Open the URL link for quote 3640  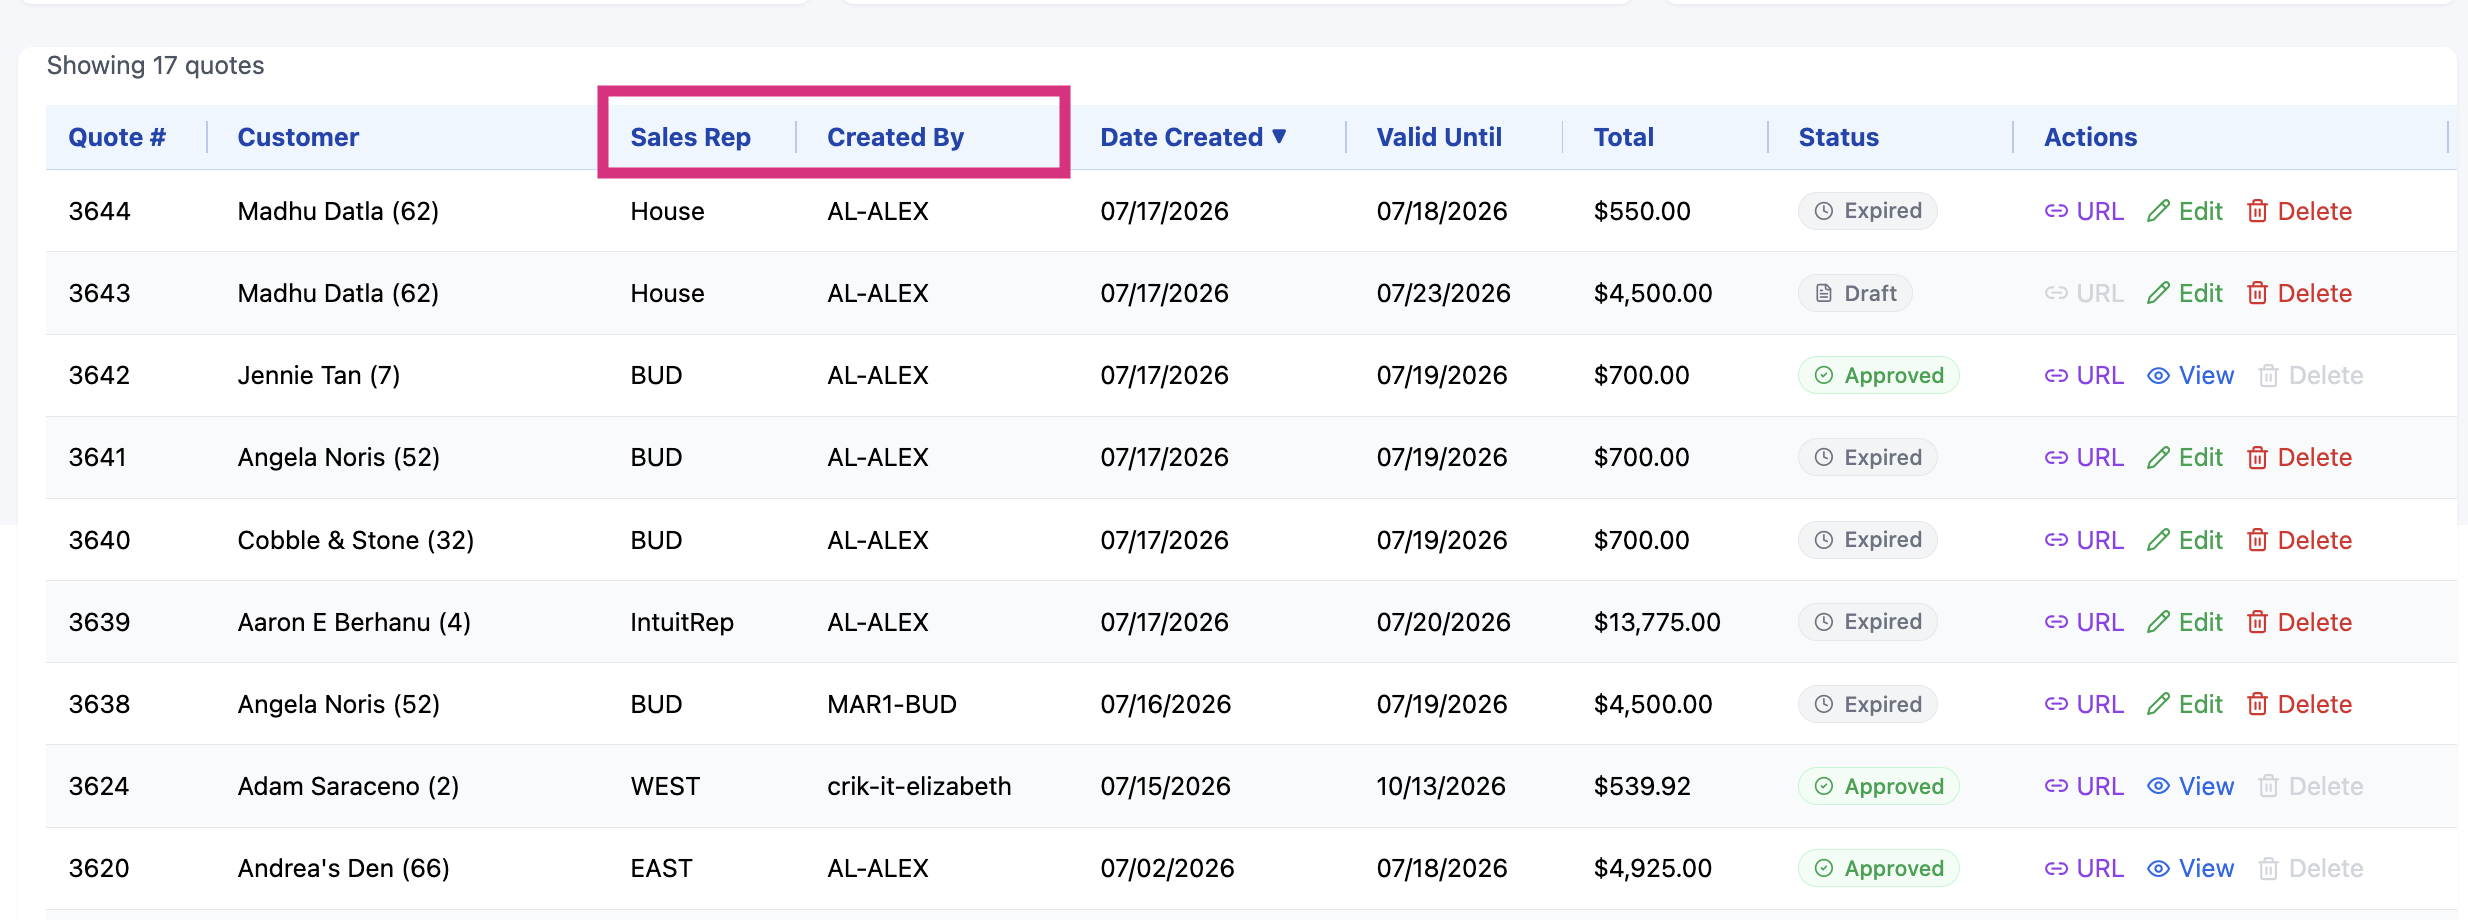click(2084, 540)
